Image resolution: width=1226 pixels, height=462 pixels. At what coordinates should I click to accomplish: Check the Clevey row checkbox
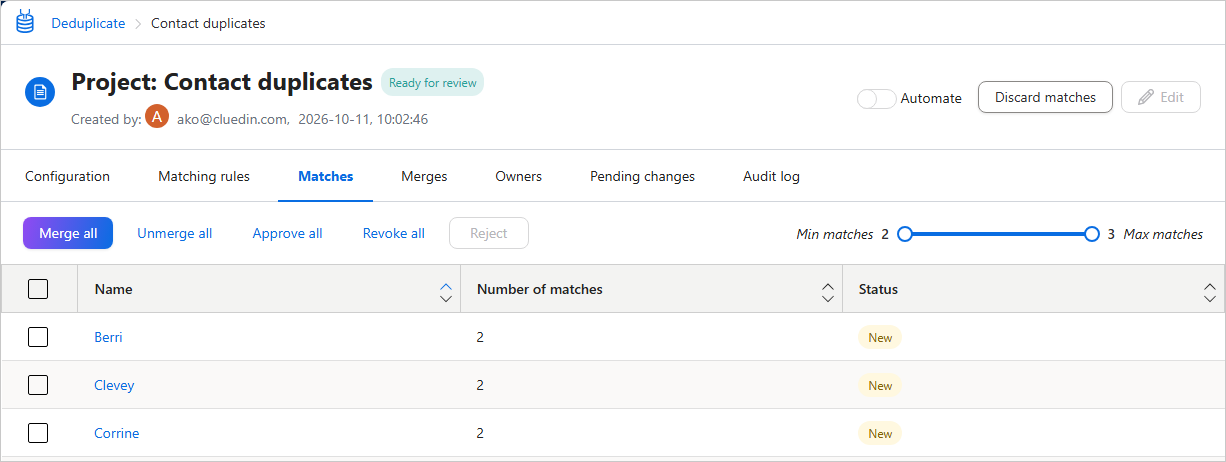[38, 385]
